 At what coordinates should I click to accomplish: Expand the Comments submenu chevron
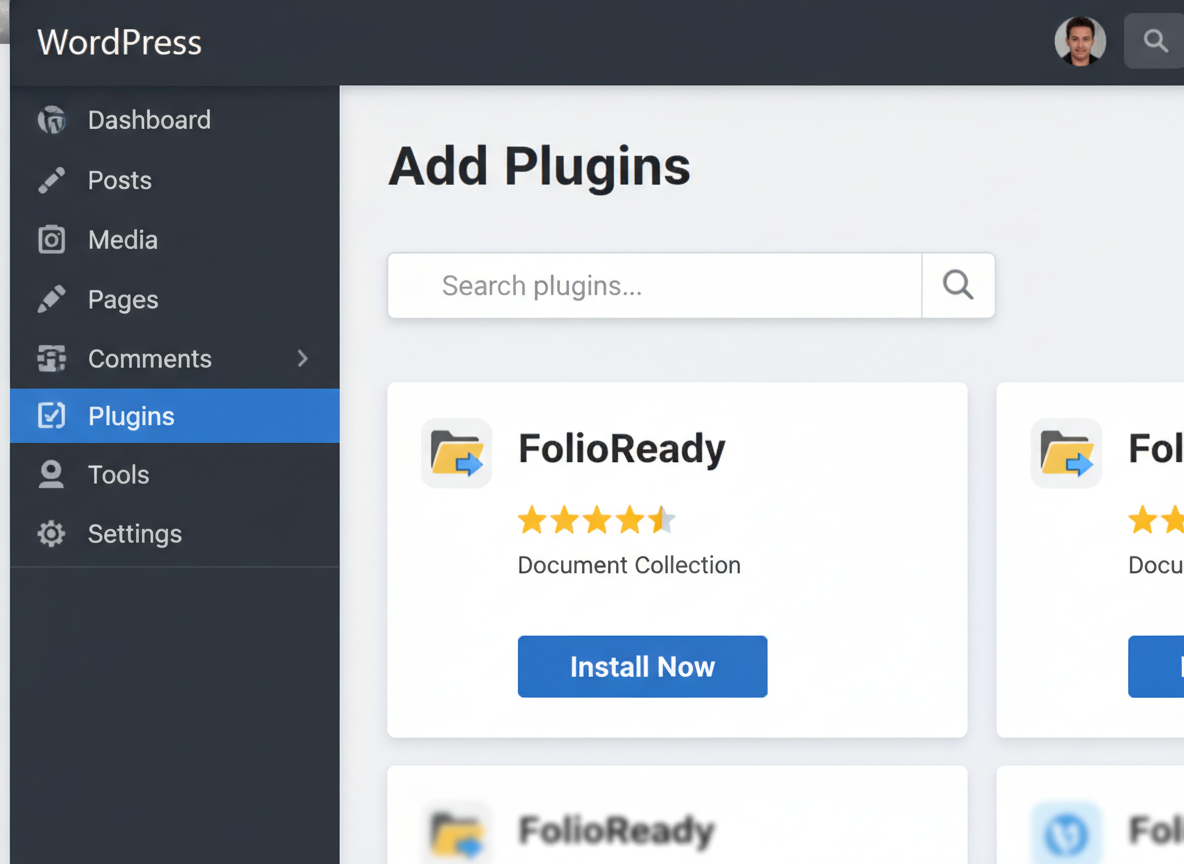tap(303, 358)
